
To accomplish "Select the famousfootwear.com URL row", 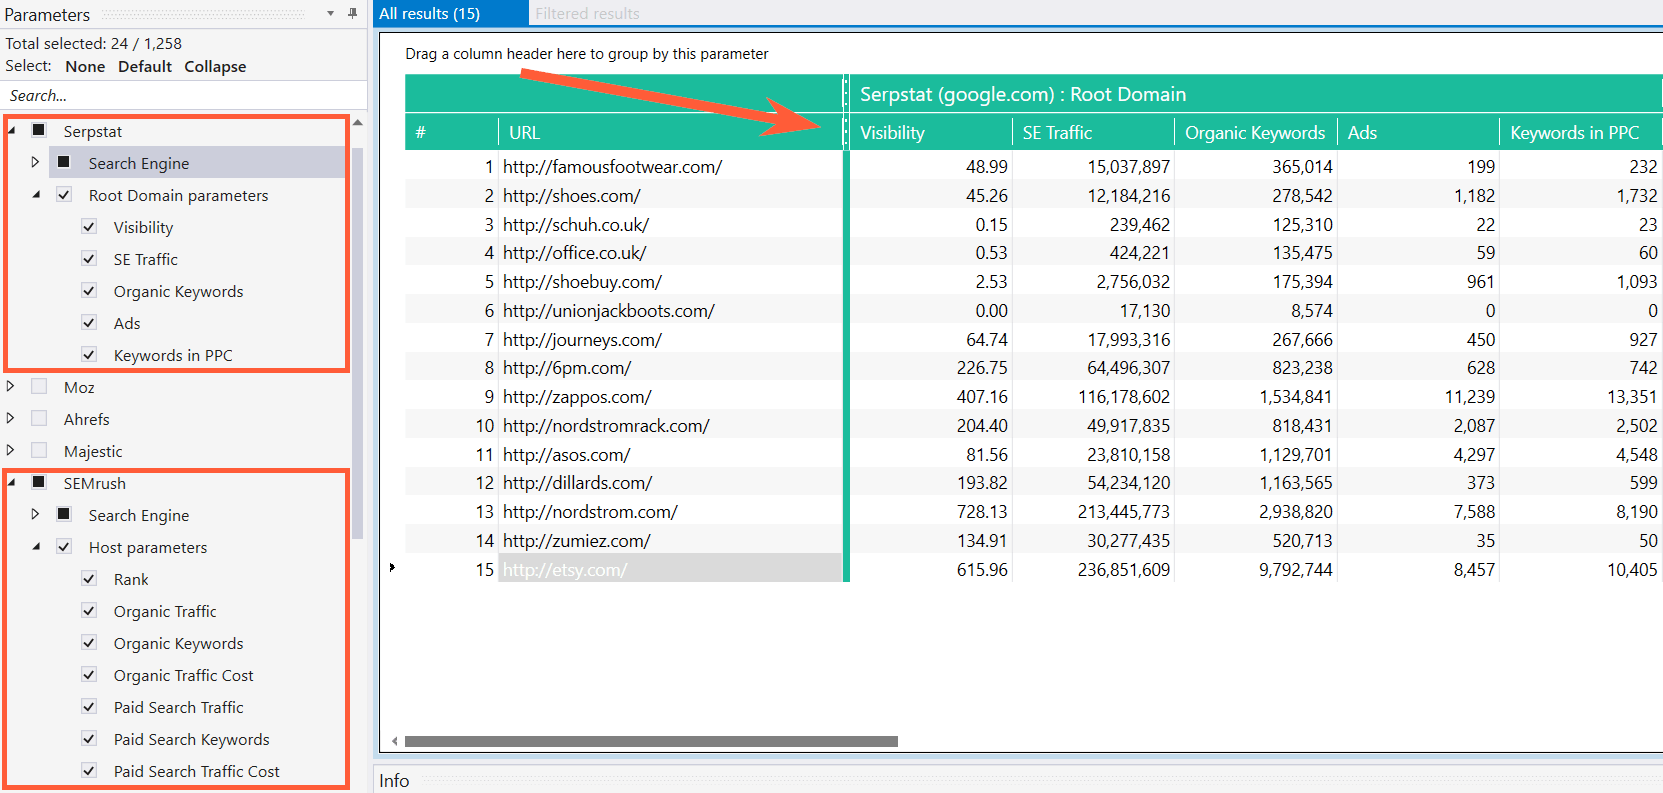I will [x=670, y=166].
